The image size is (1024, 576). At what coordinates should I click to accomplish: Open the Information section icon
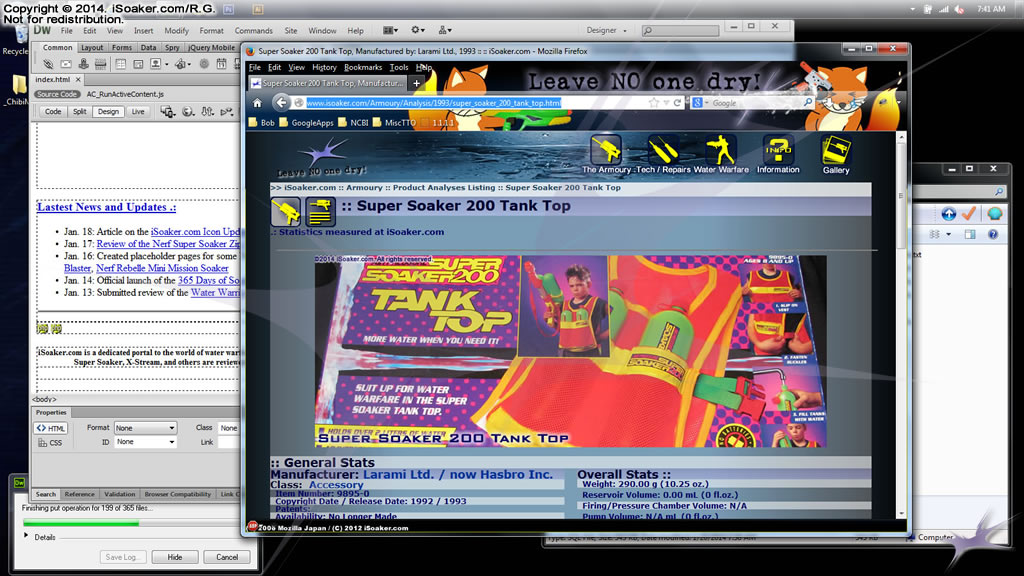tap(778, 150)
